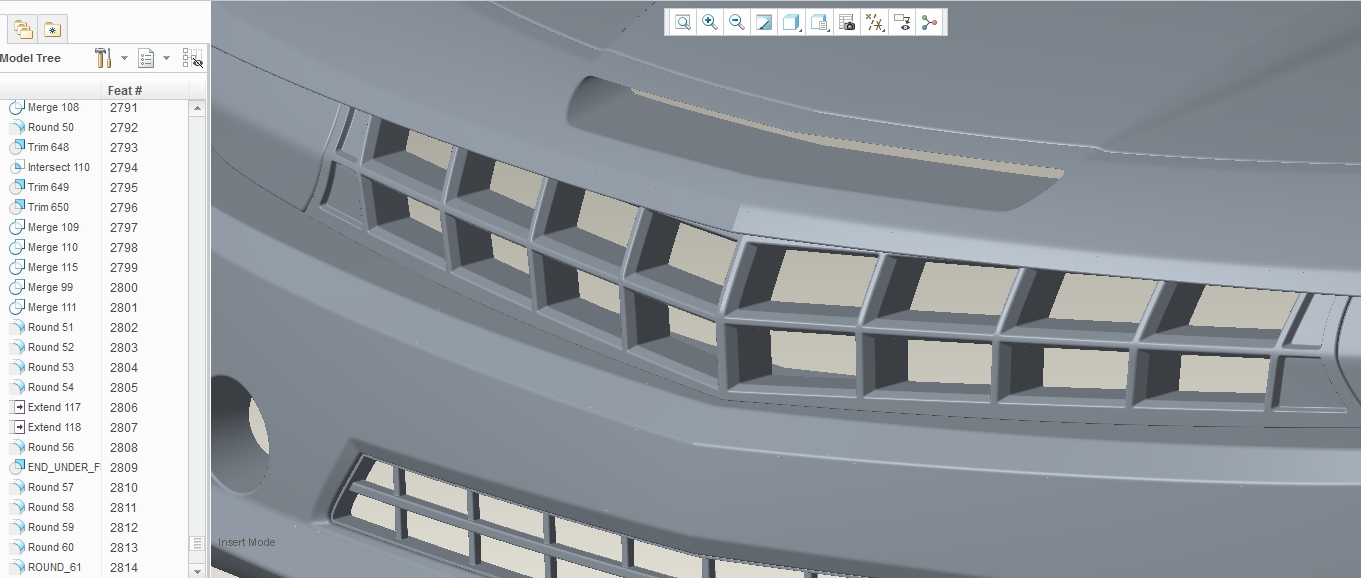Image resolution: width=1361 pixels, height=578 pixels.
Task: Select the Extend 118 feature
Action: click(x=55, y=427)
